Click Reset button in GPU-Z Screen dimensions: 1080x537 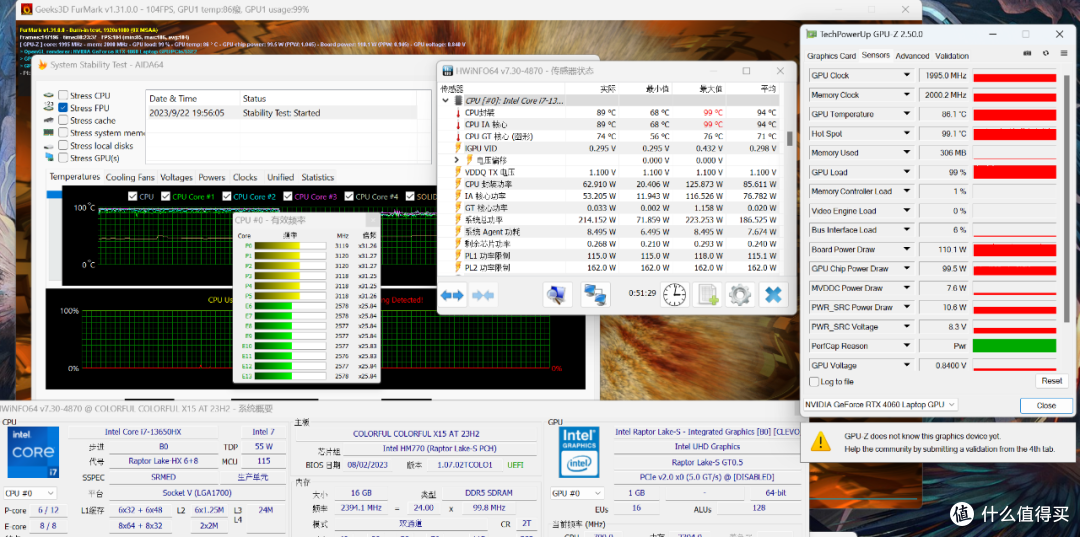point(1051,381)
